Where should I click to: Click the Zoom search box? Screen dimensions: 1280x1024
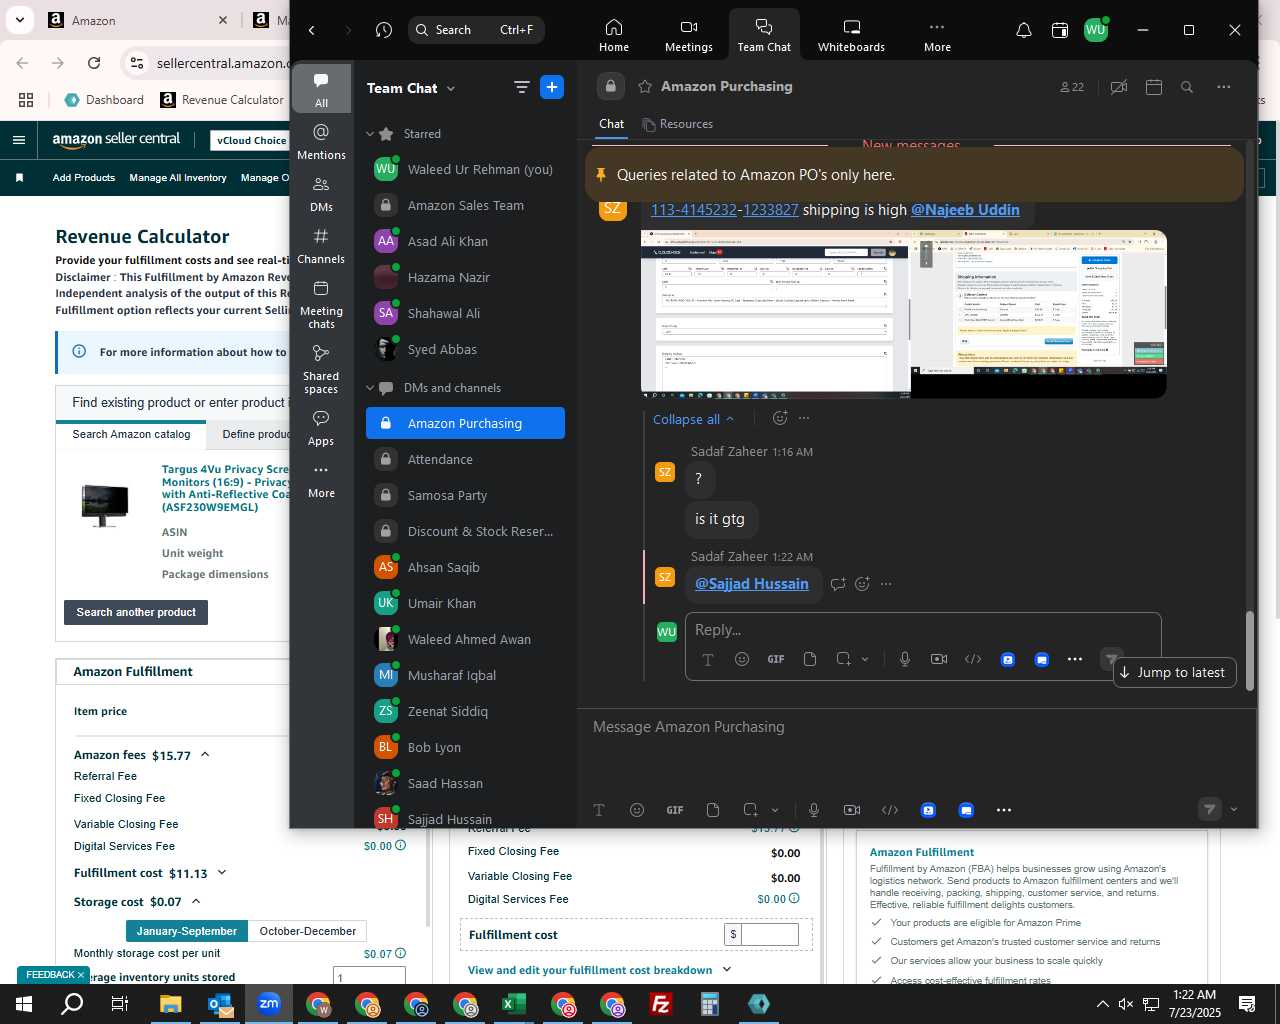point(476,30)
